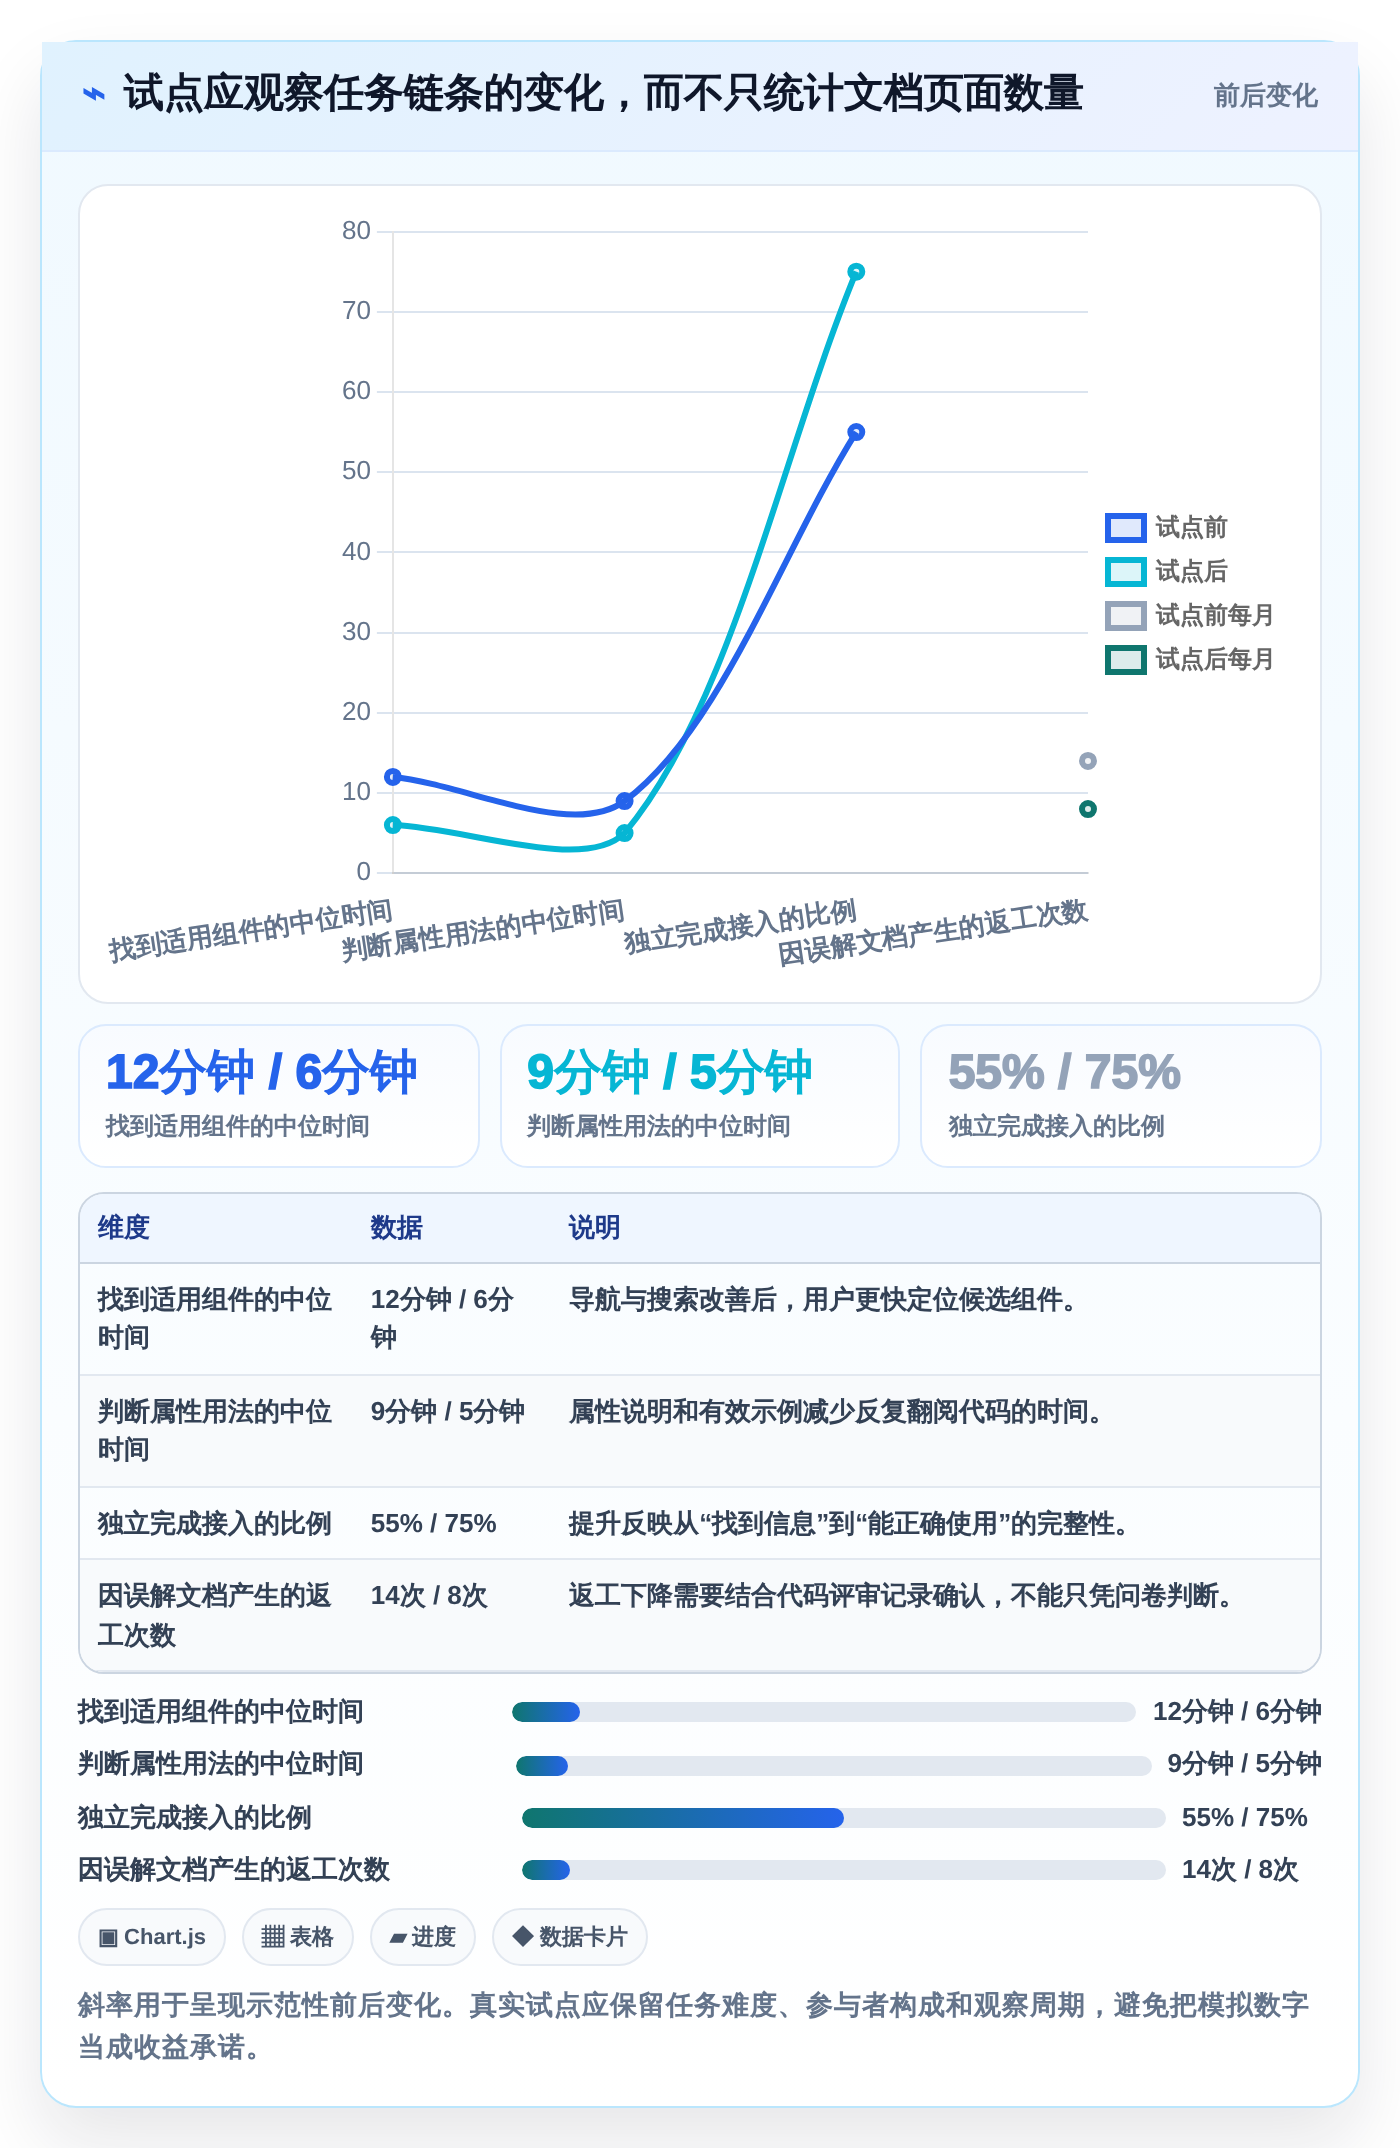Click progress bar for 独立完成接入的比例

point(844,1818)
